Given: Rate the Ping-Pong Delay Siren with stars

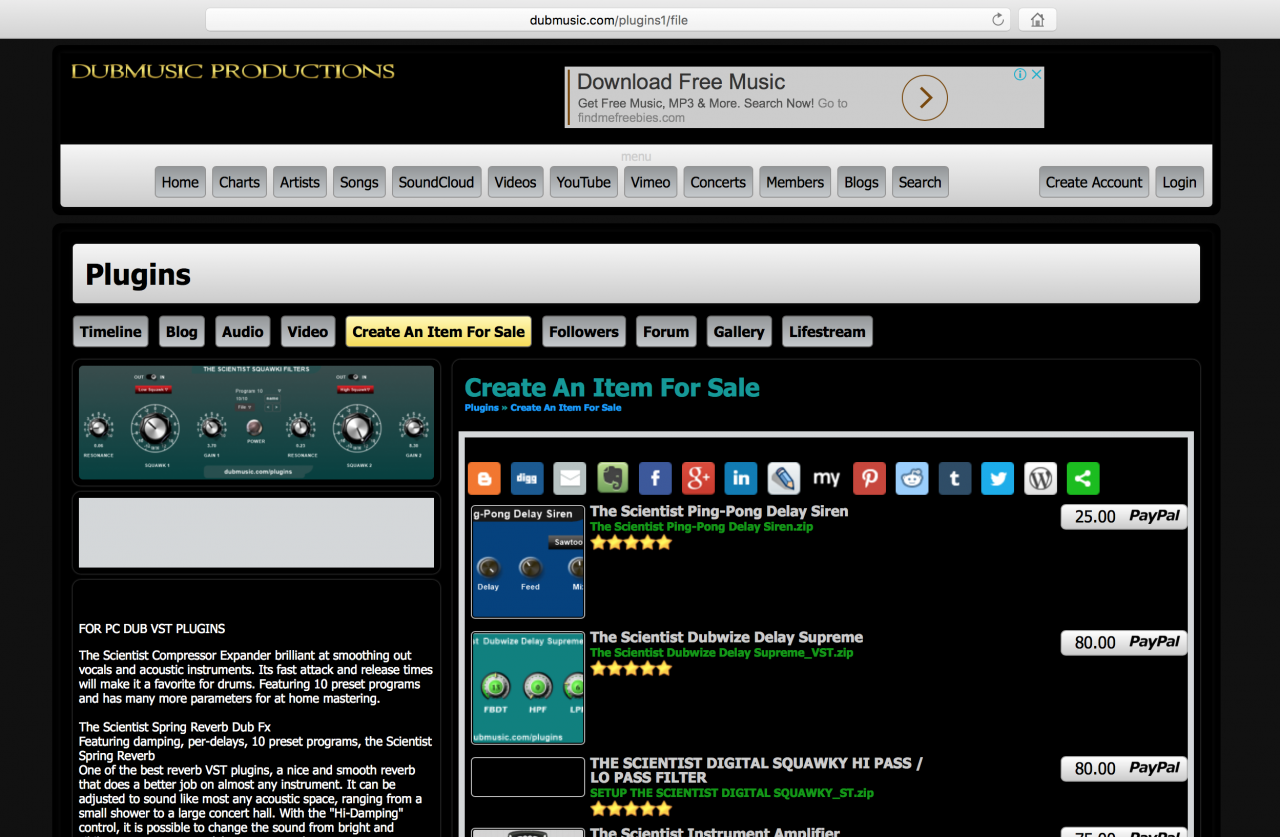Looking at the screenshot, I should pyautogui.click(x=631, y=543).
